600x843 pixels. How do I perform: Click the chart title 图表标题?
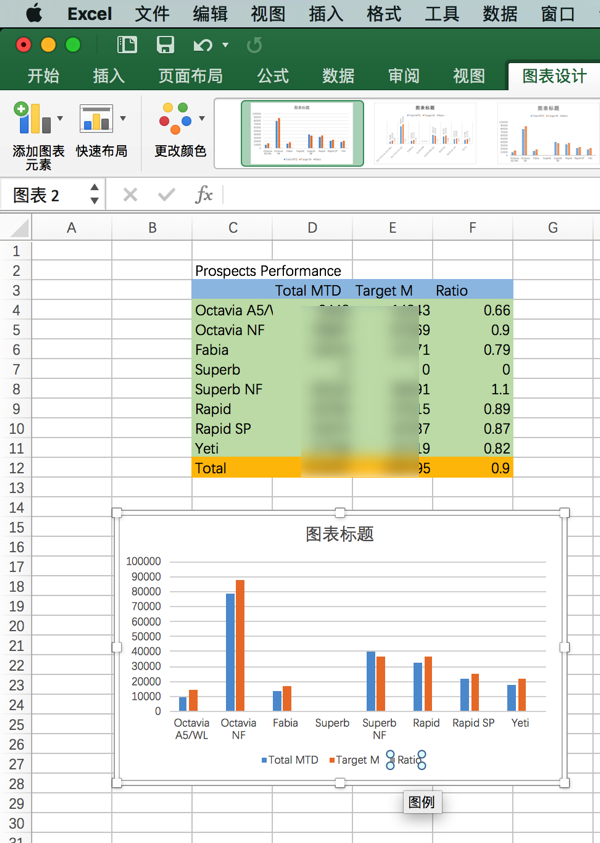(340, 534)
